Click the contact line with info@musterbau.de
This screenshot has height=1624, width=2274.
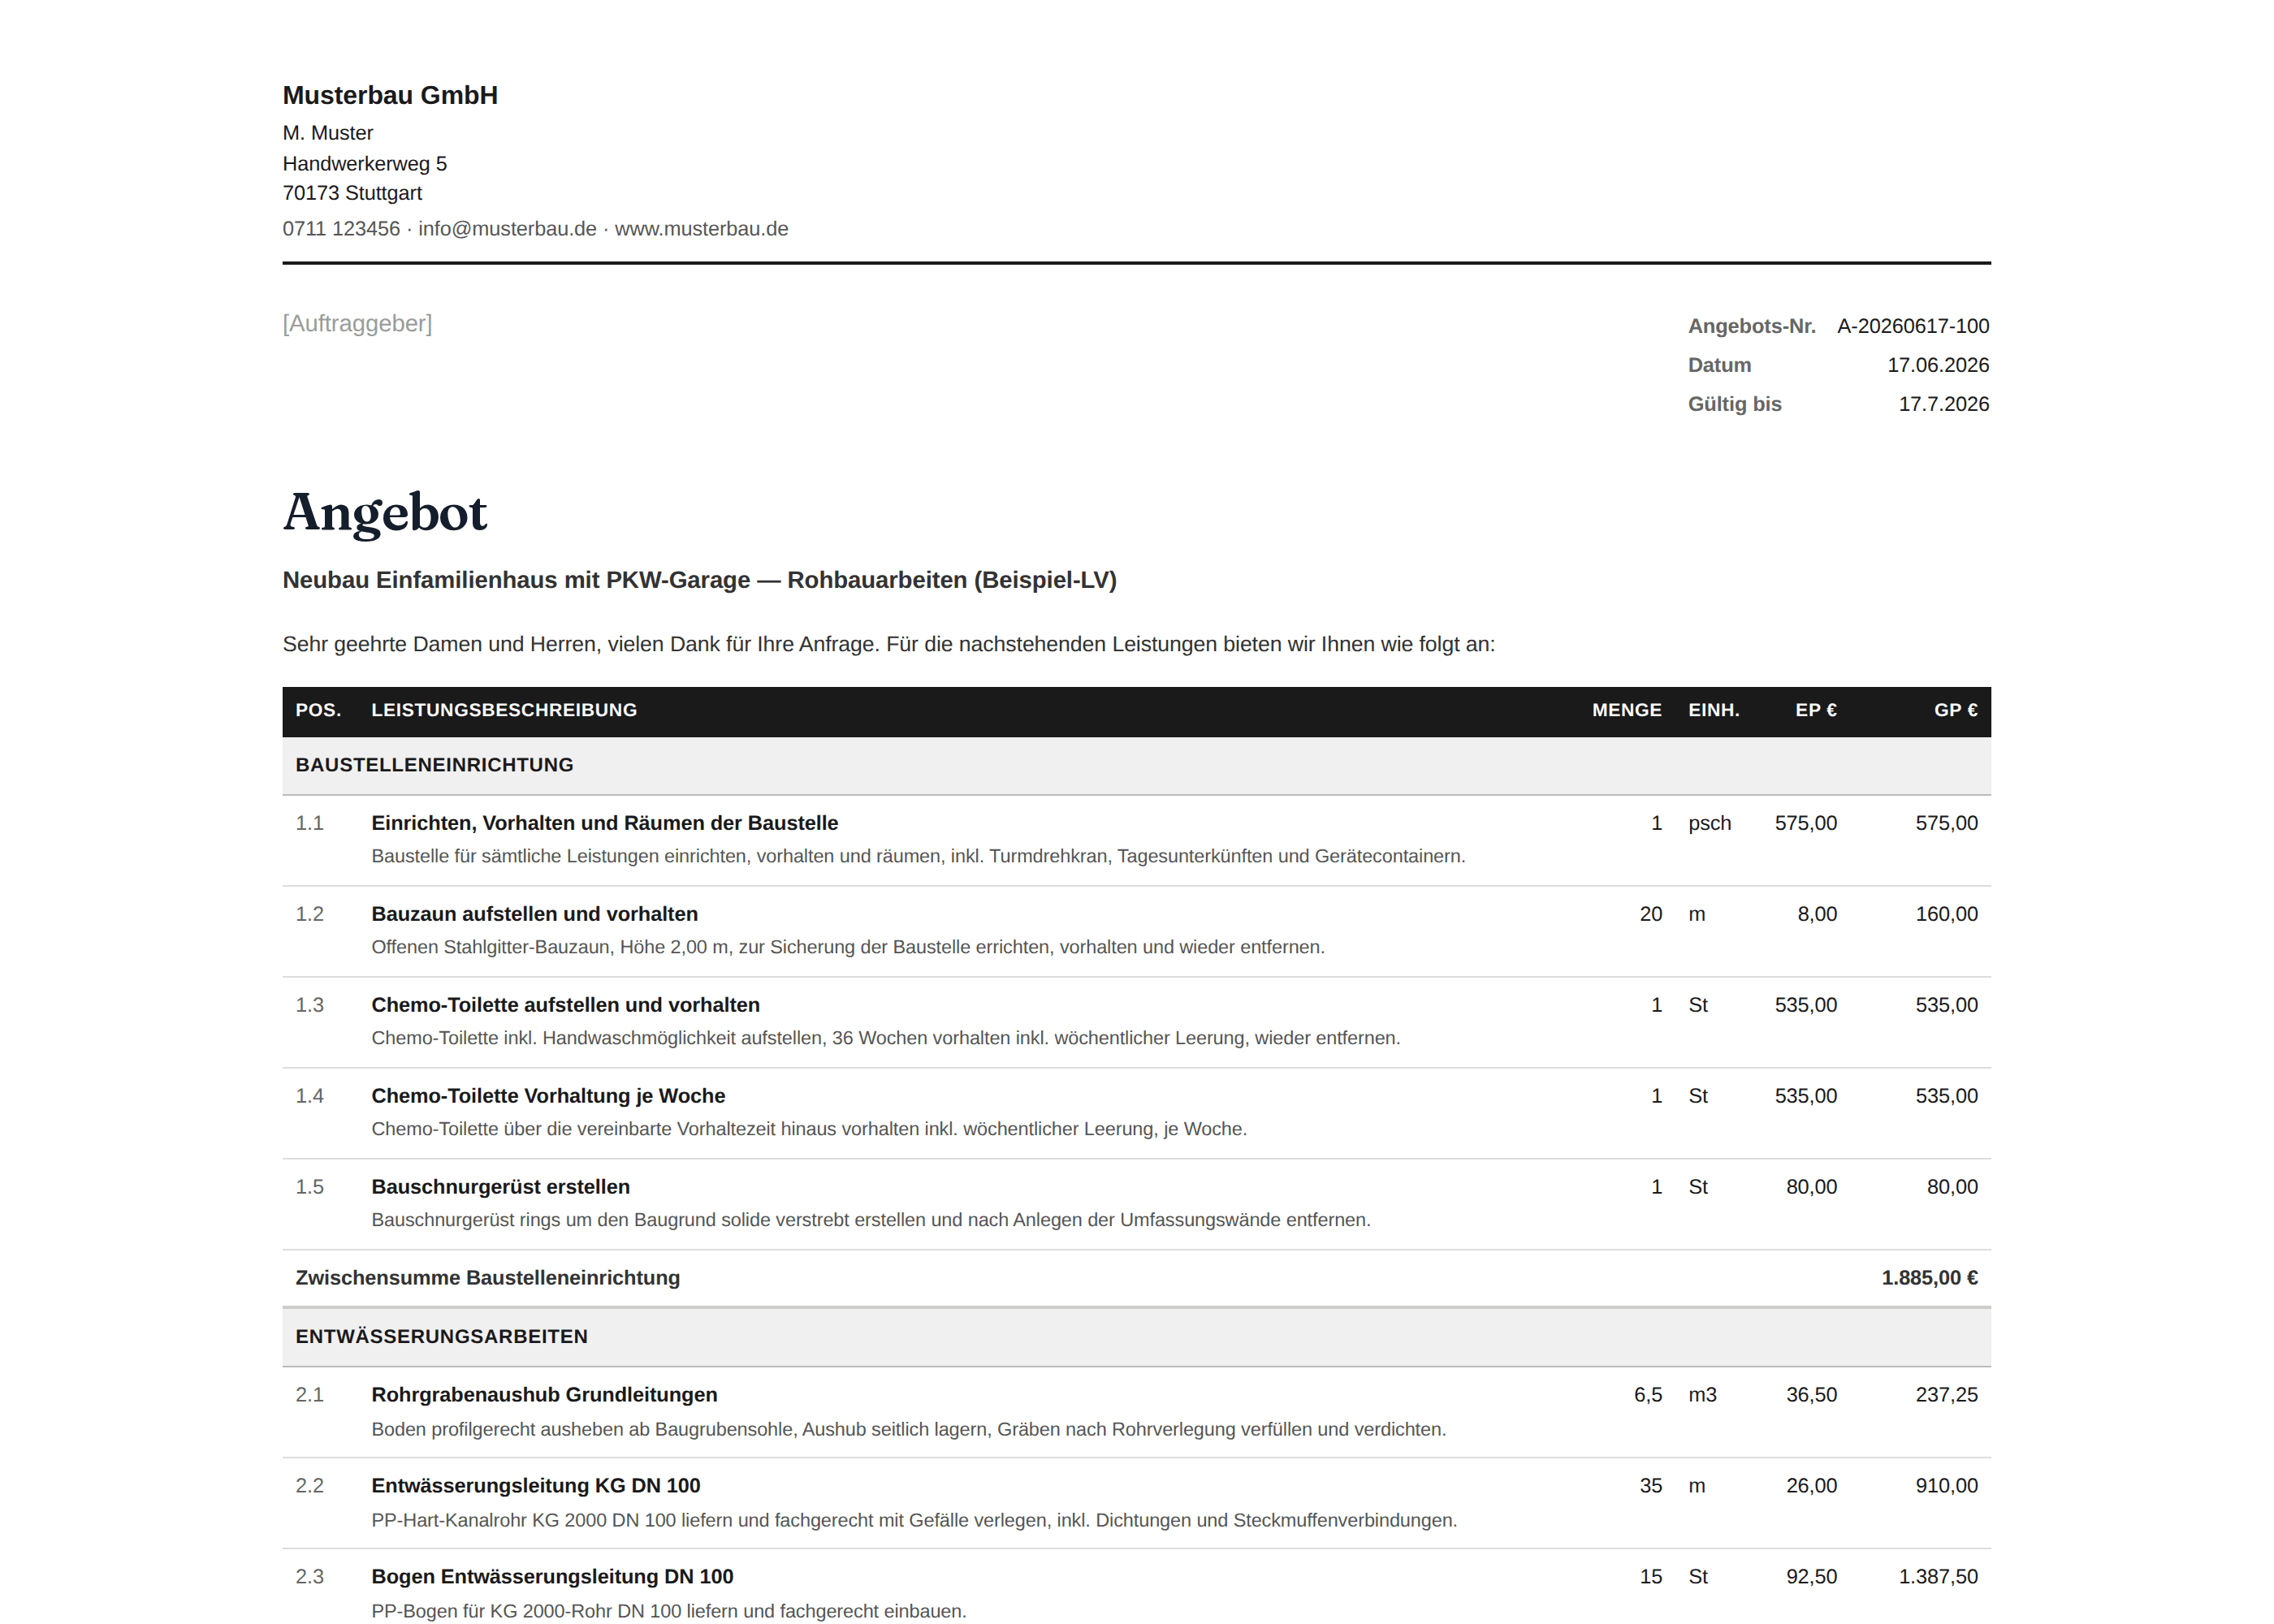pyautogui.click(x=535, y=229)
